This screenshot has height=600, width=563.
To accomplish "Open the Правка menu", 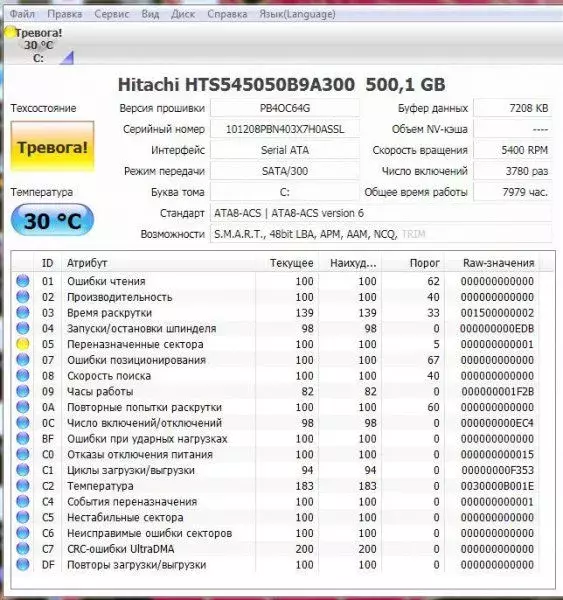I will pyautogui.click(x=64, y=14).
